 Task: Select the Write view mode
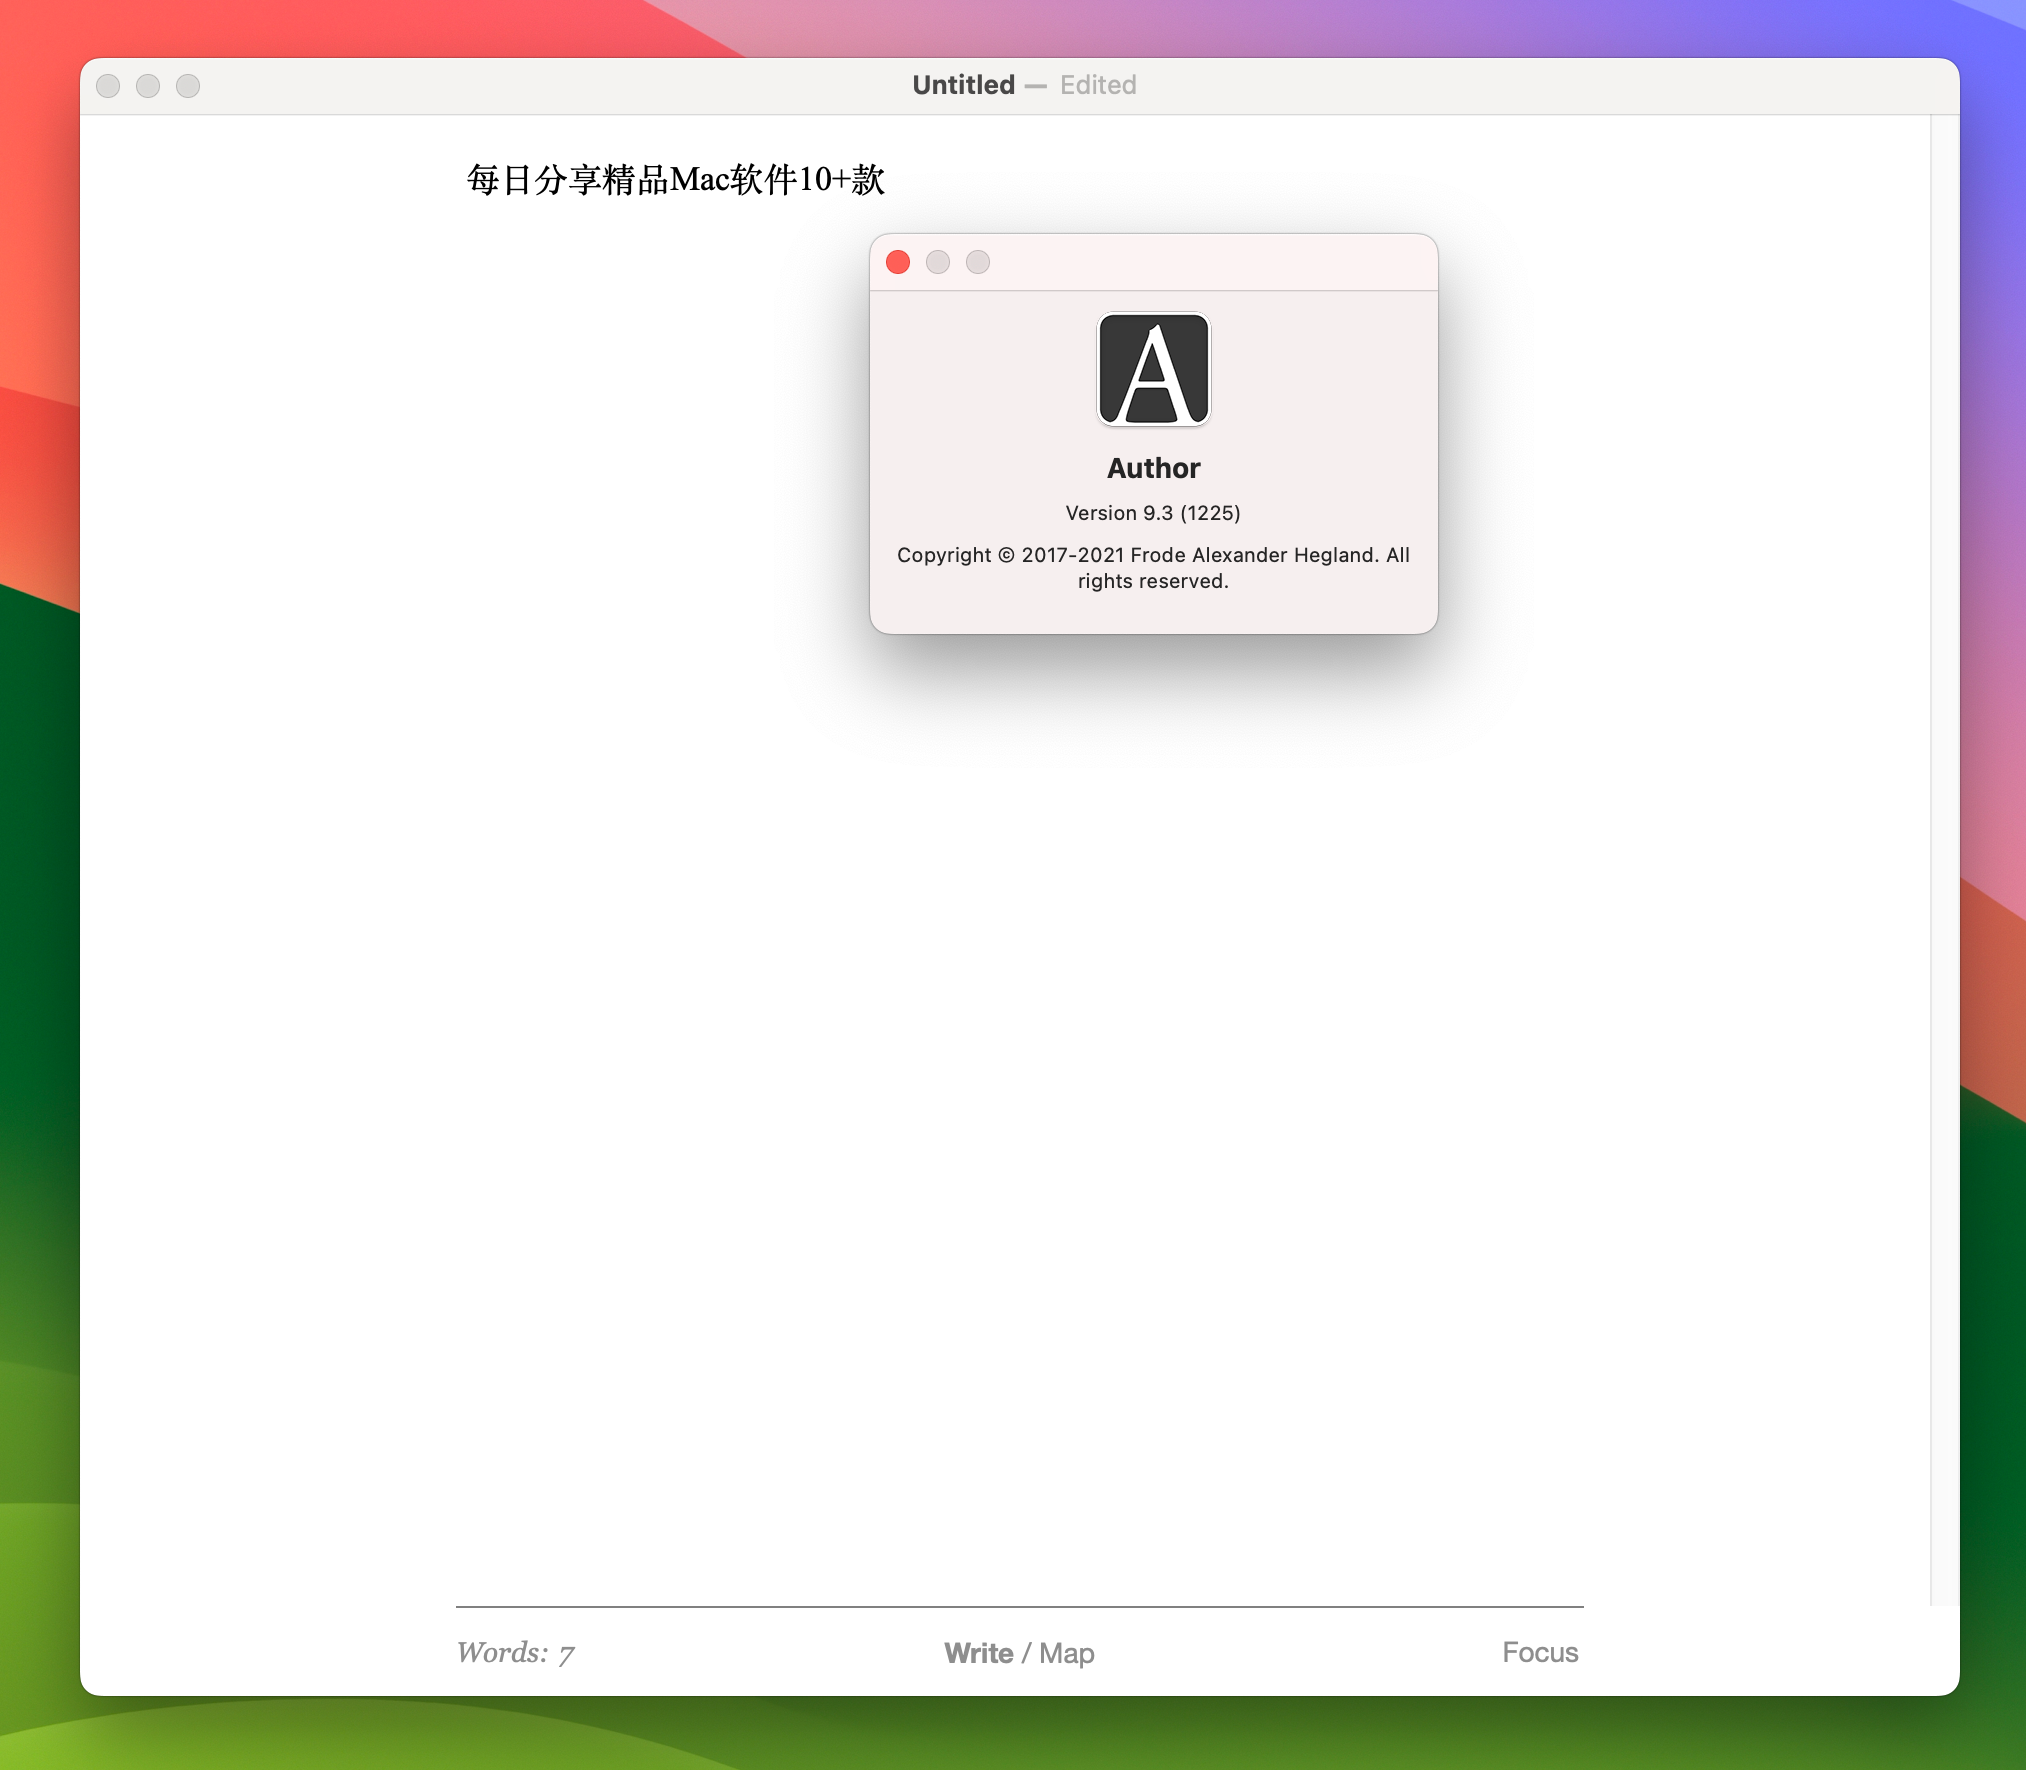pos(979,1653)
